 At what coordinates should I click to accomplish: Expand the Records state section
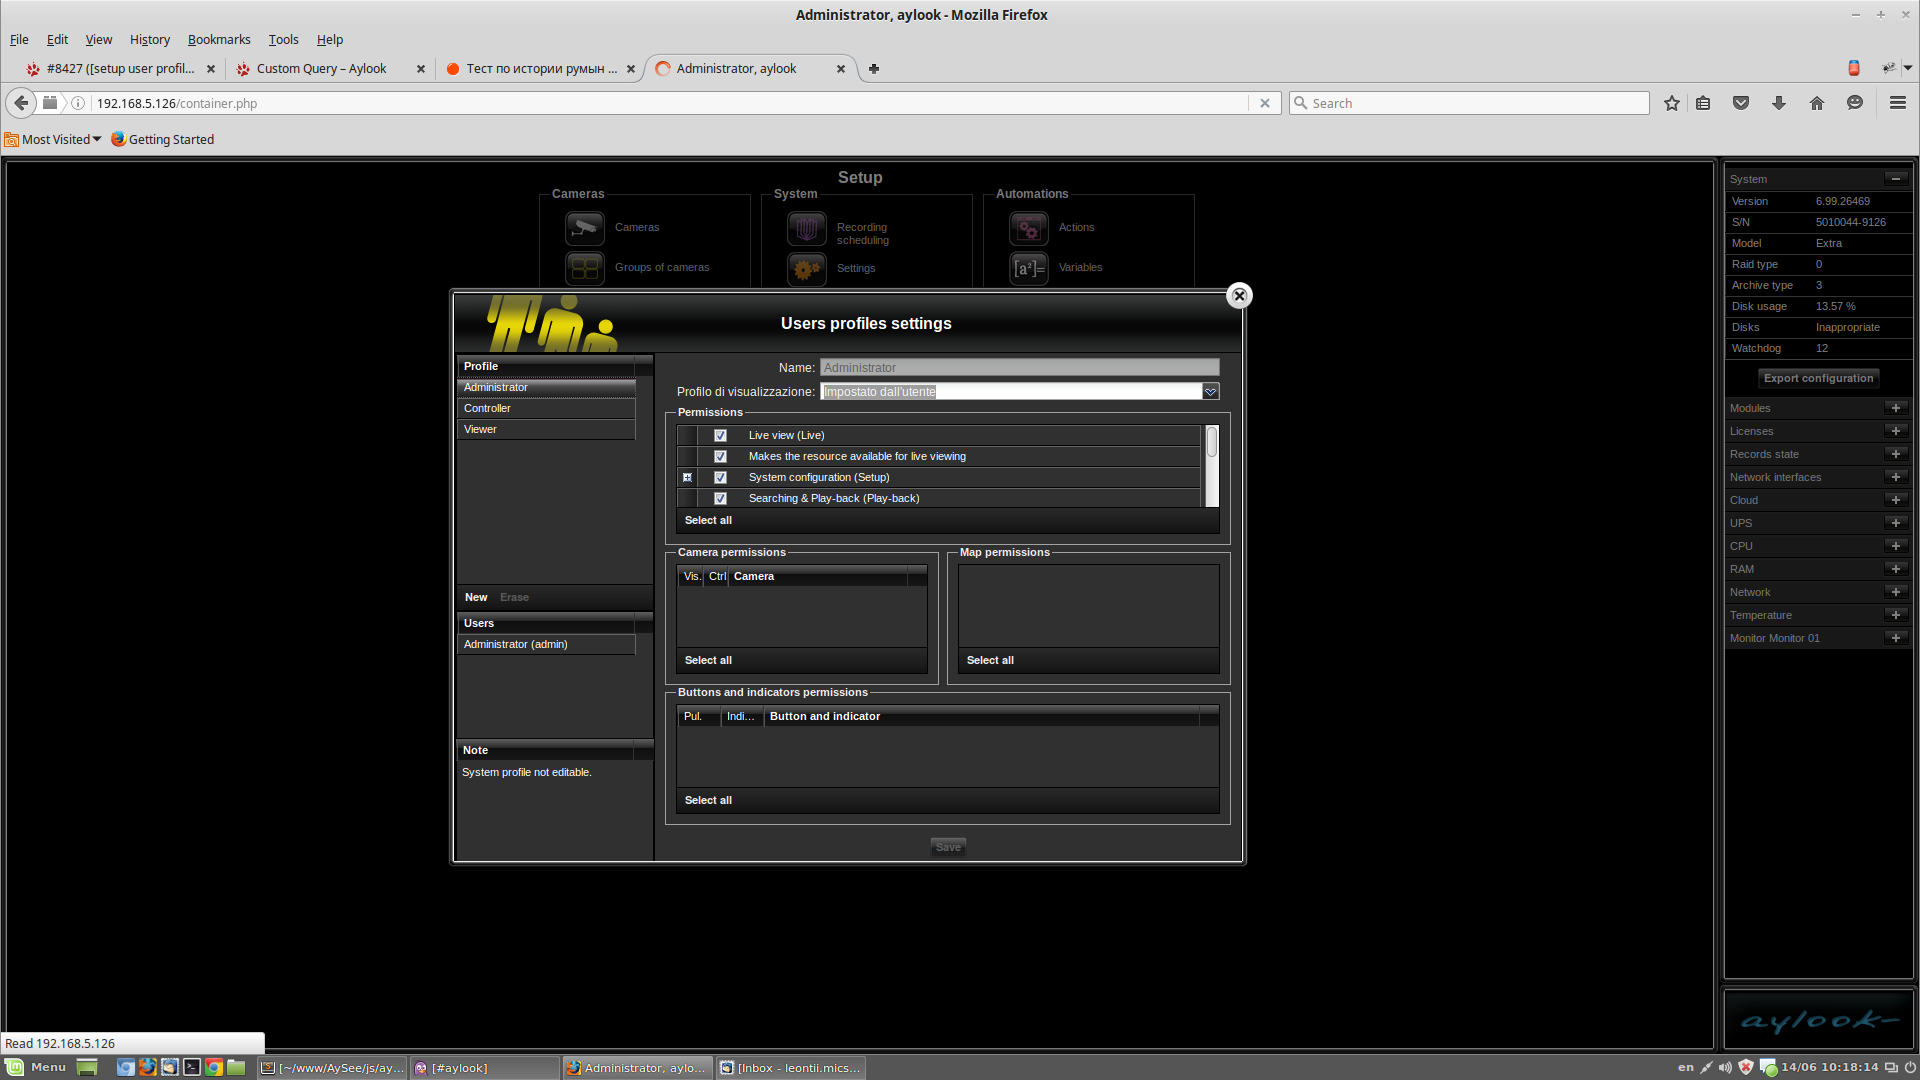click(x=1896, y=454)
